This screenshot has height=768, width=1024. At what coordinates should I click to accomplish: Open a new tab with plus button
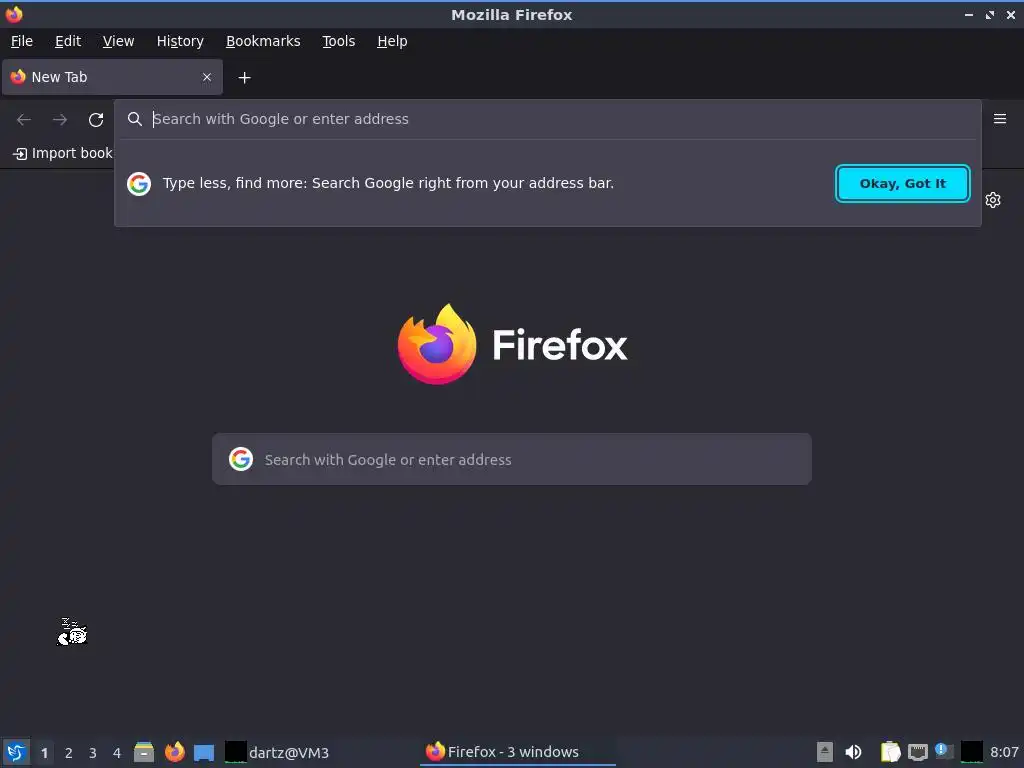pyautogui.click(x=244, y=78)
